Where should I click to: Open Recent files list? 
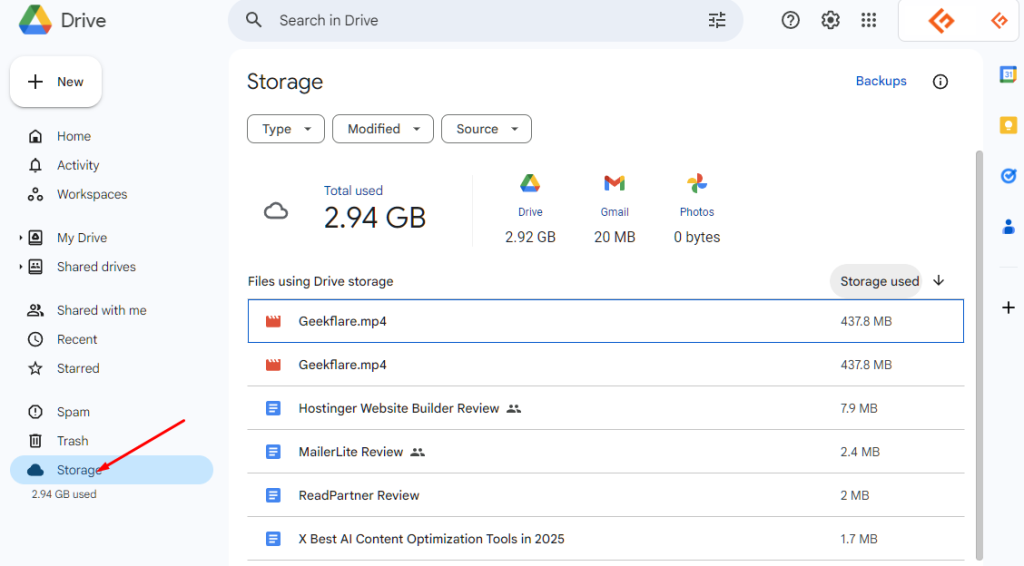(76, 339)
